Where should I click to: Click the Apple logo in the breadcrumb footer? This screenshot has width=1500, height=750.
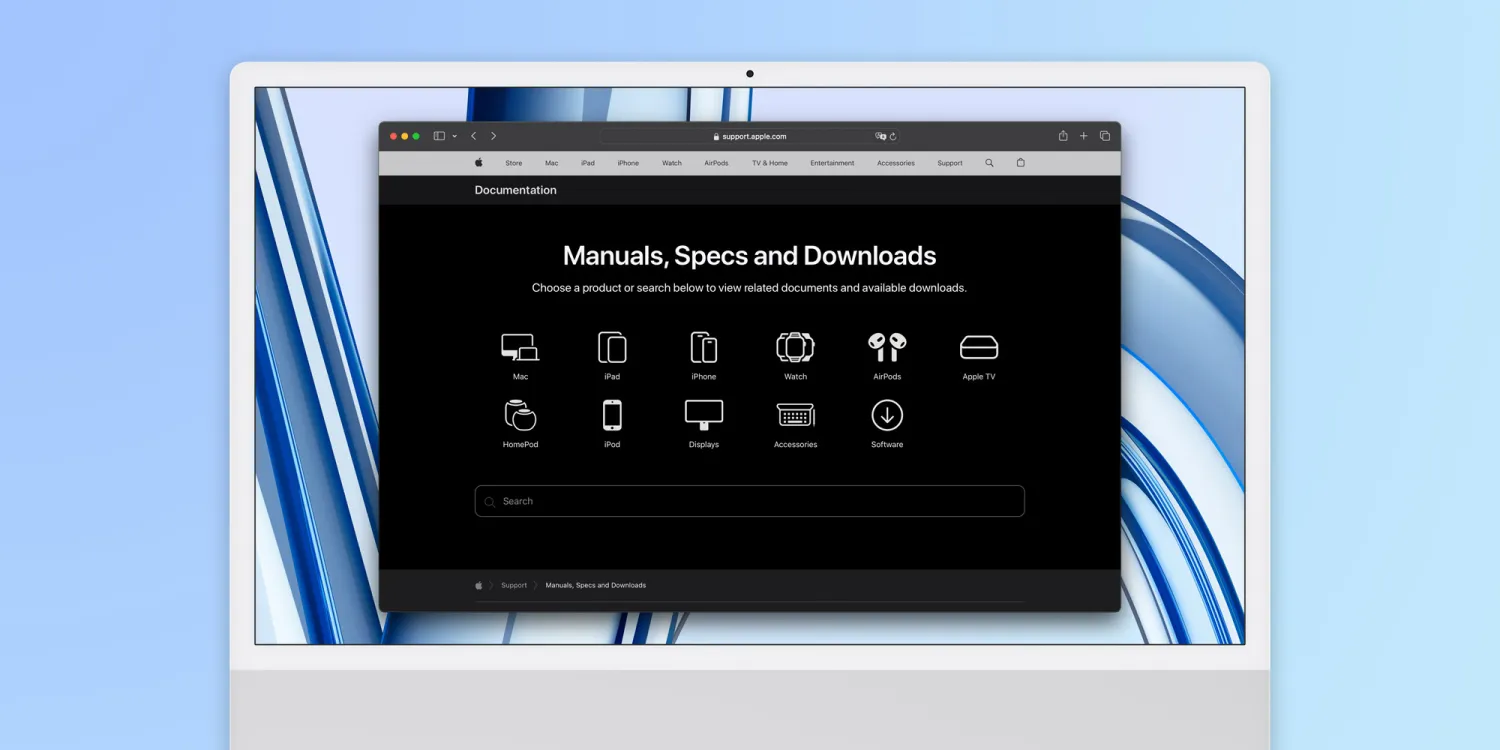[479, 585]
